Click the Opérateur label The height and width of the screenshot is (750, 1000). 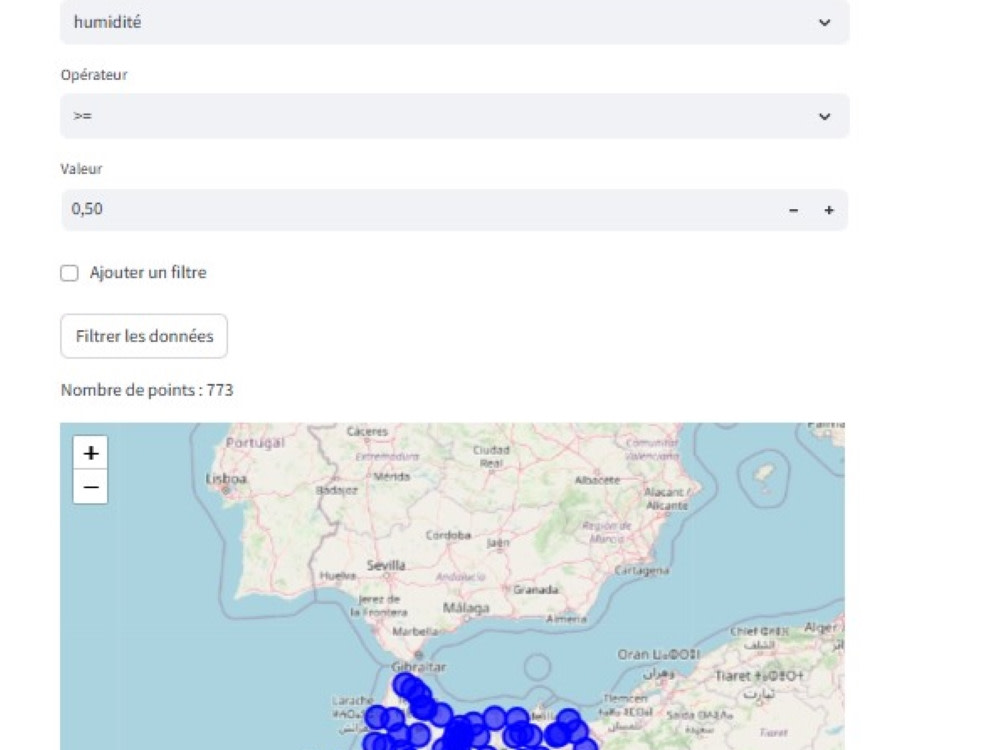tap(94, 75)
